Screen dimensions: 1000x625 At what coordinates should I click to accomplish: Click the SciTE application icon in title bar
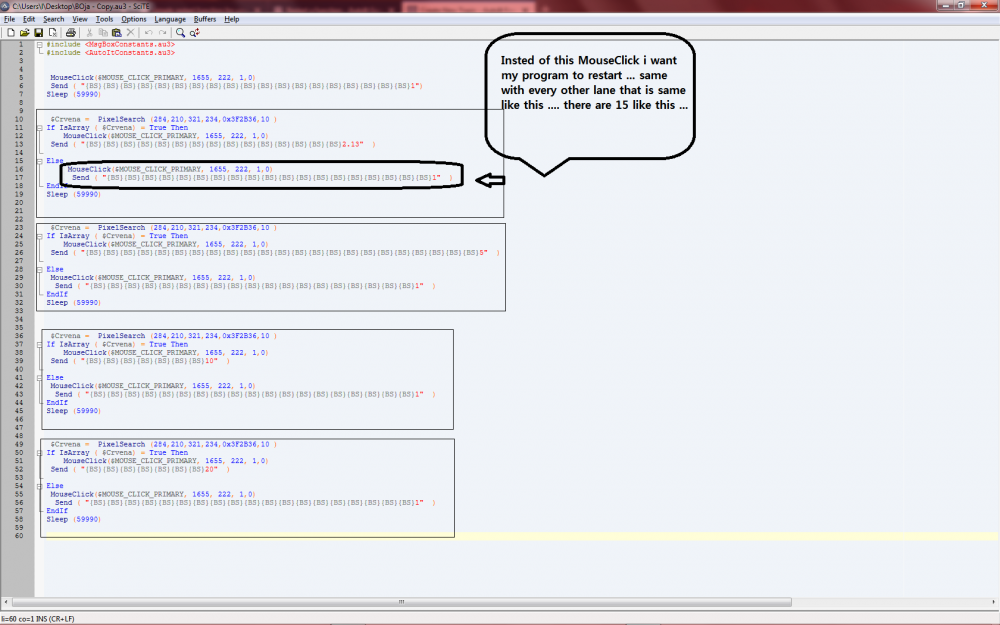pyautogui.click(x=6, y=6)
